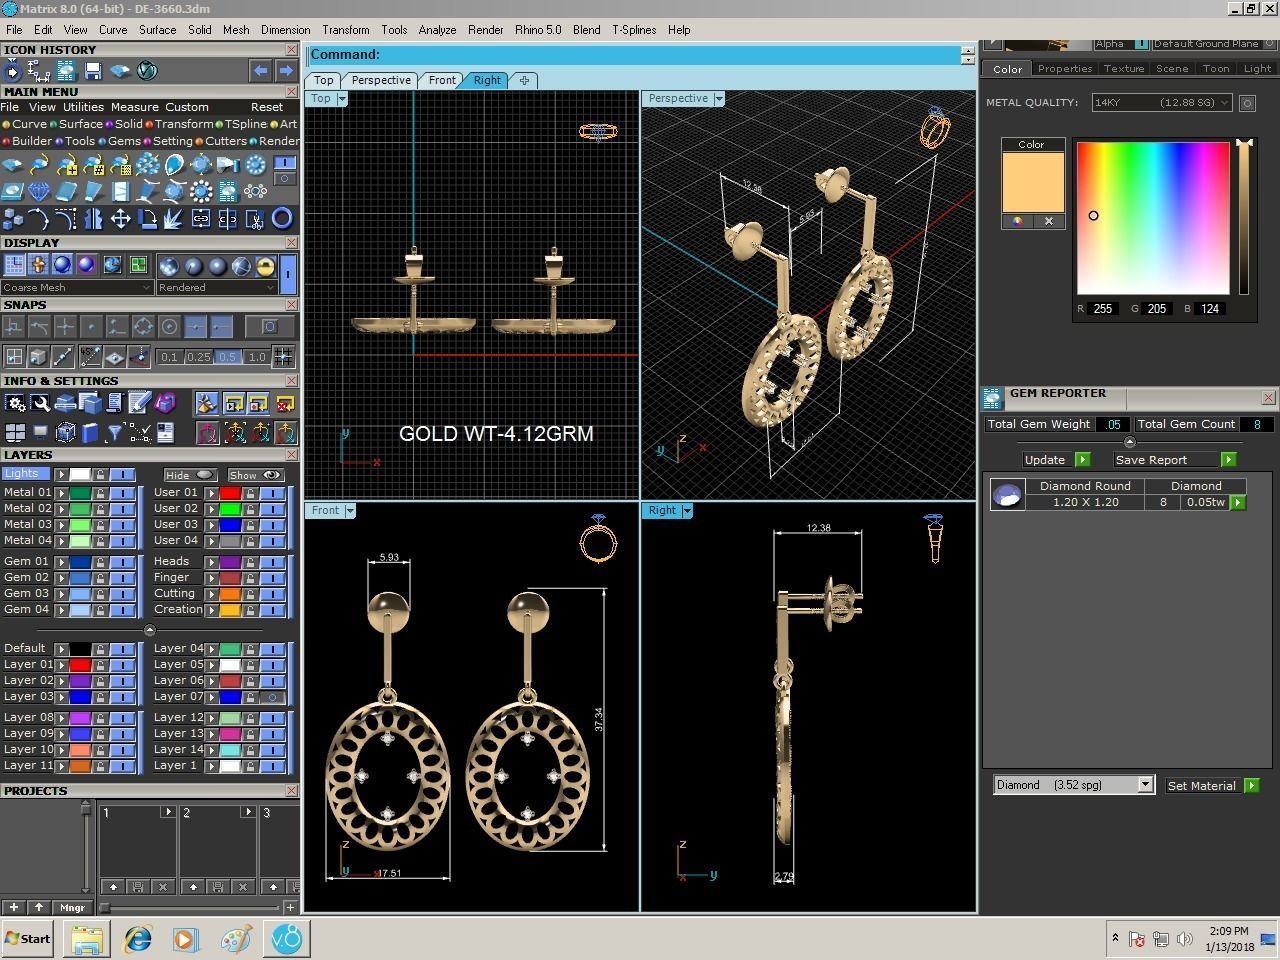Go to next Icon History page with right arrow

point(285,70)
